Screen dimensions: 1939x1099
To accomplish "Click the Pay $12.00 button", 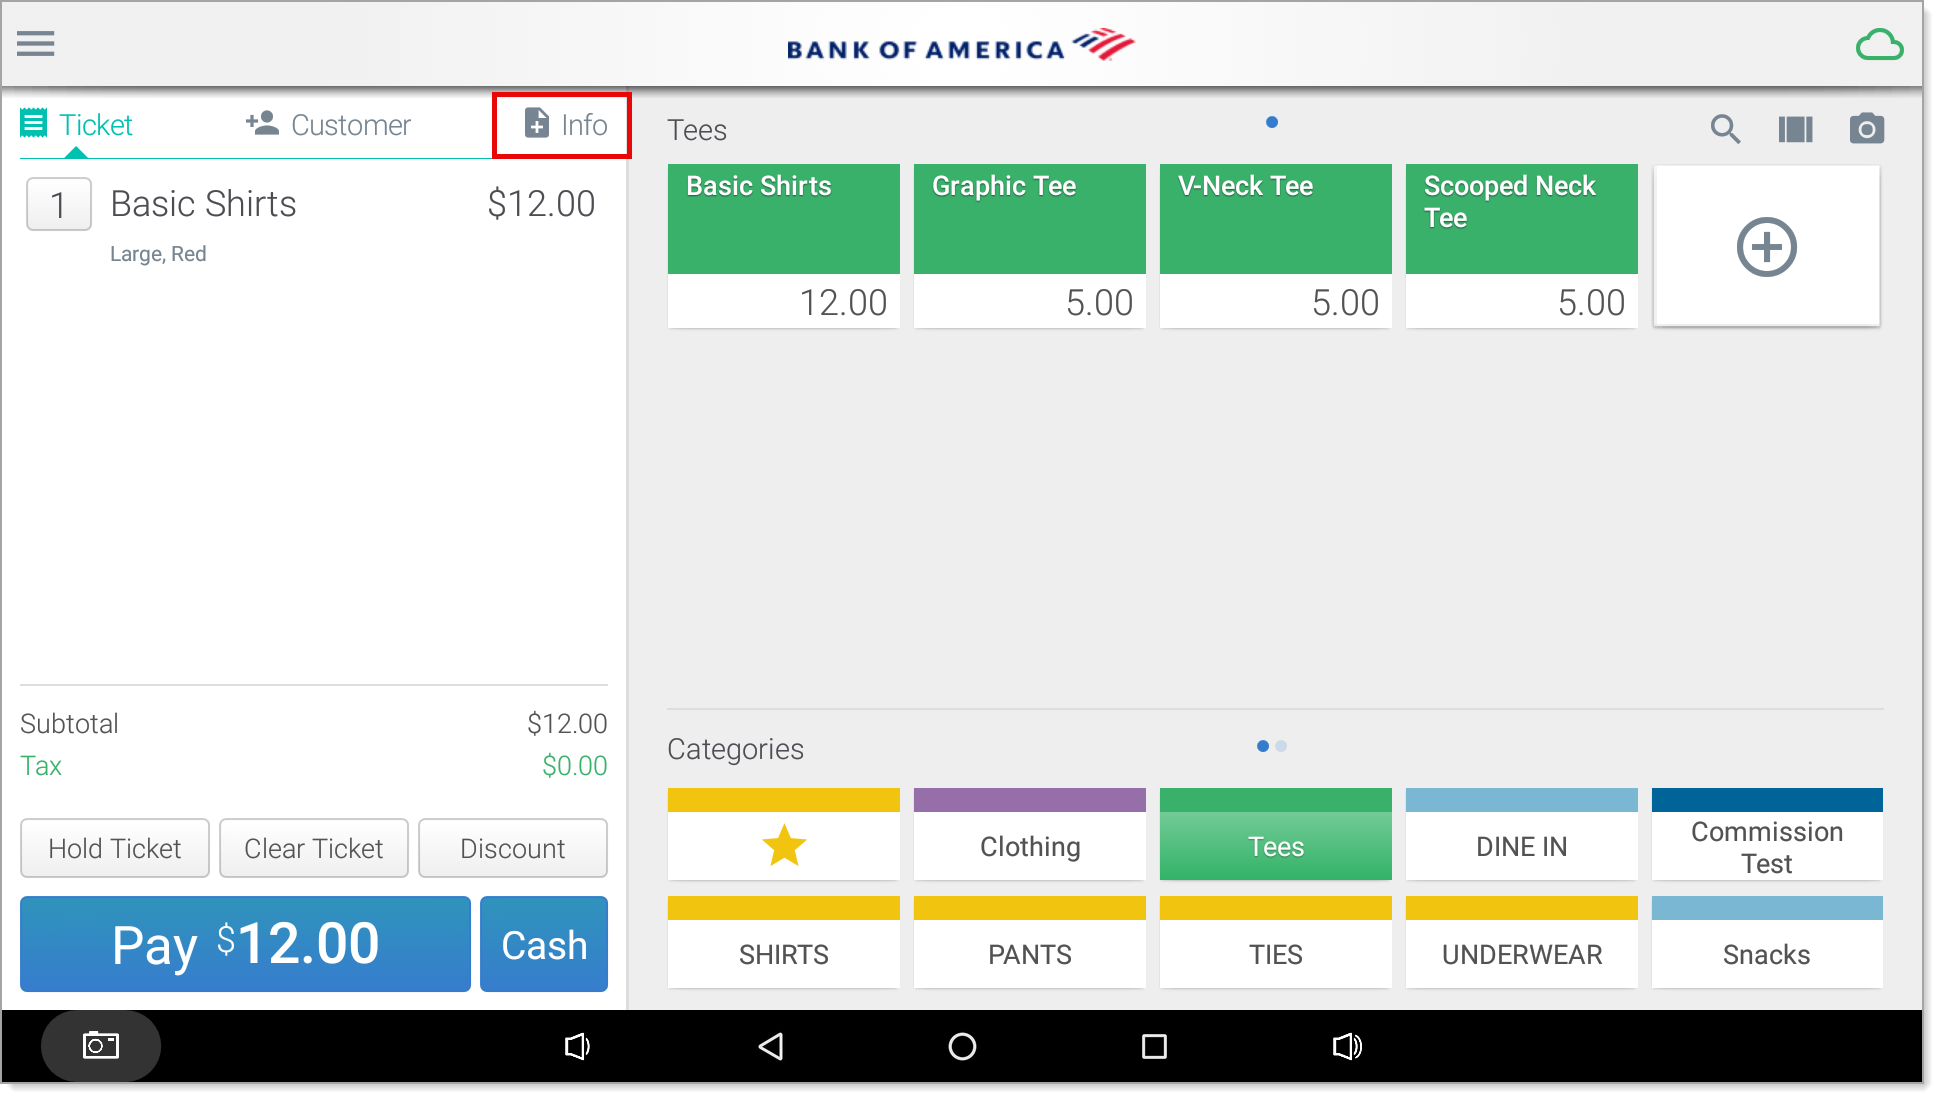I will 244,946.
